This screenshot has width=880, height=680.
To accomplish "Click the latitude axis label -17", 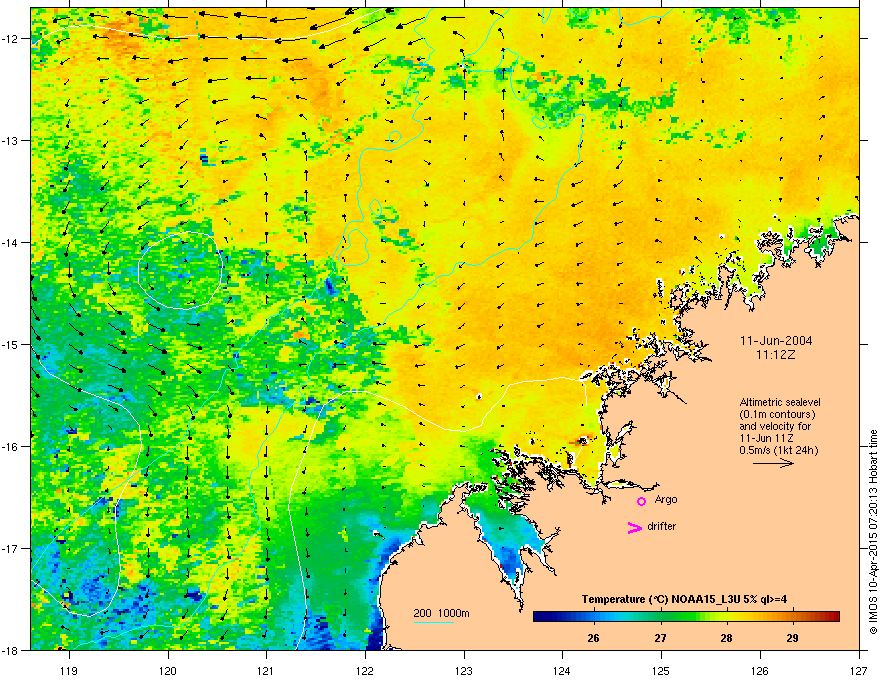I will pyautogui.click(x=11, y=548).
